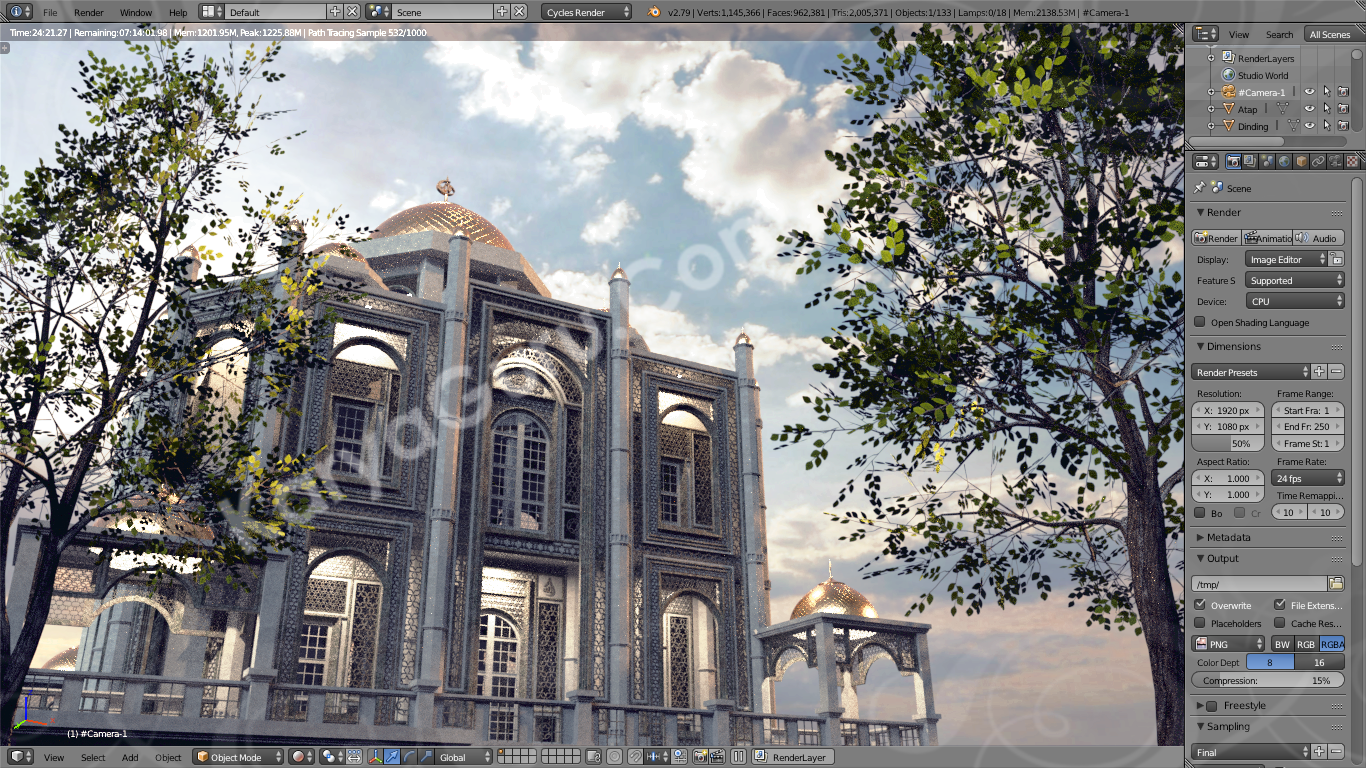Switch to the Render Layers properties icon

point(1250,161)
